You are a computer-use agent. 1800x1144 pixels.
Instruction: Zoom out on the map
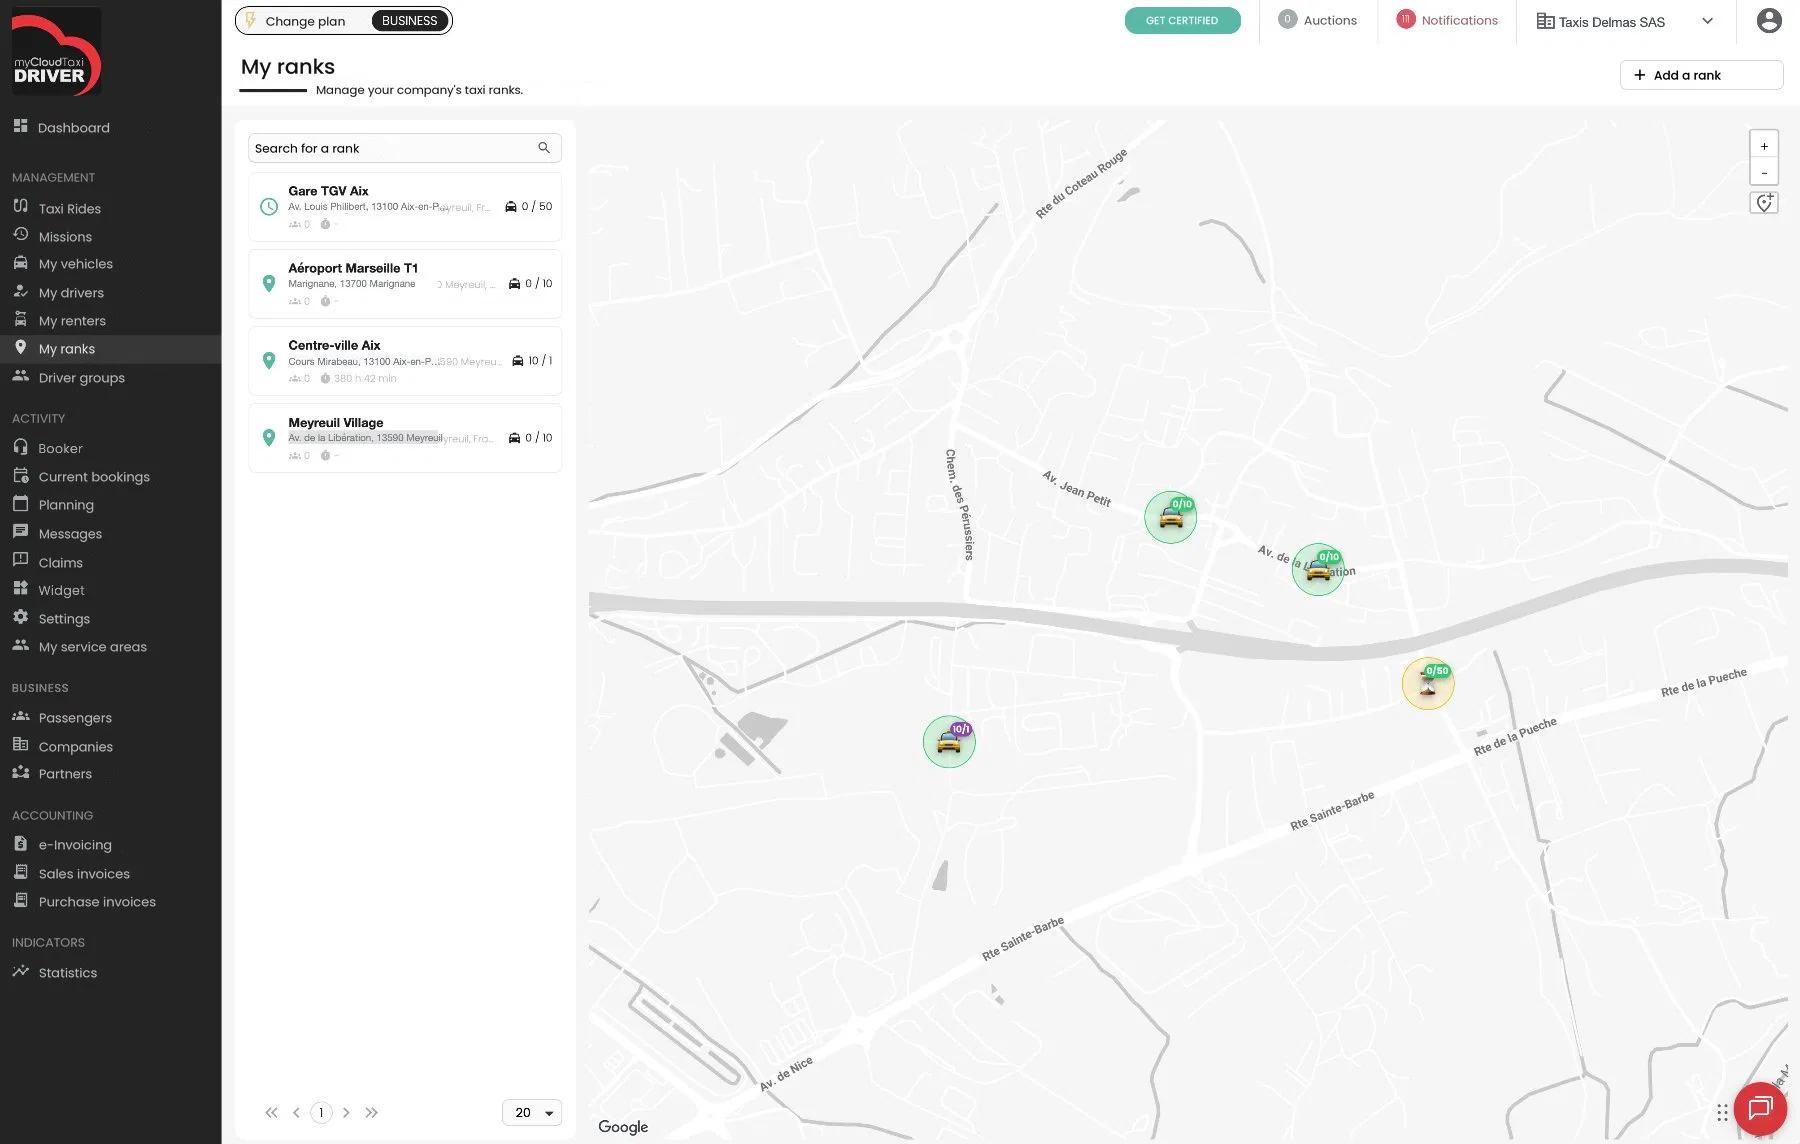click(1764, 172)
